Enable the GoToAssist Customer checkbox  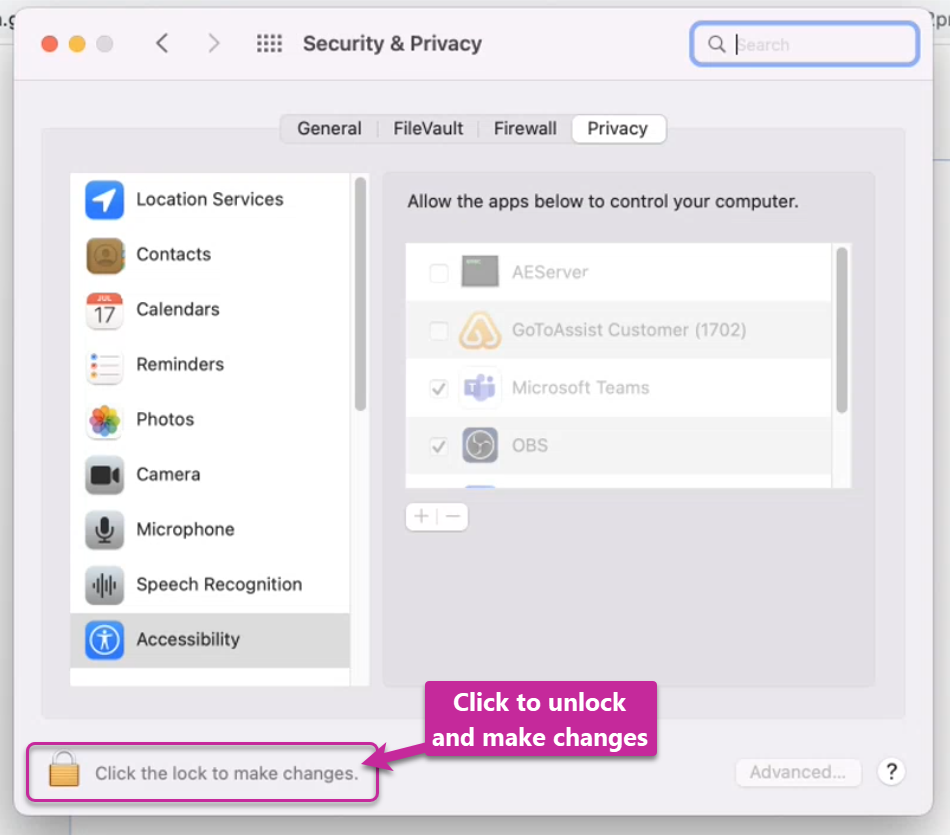point(439,330)
